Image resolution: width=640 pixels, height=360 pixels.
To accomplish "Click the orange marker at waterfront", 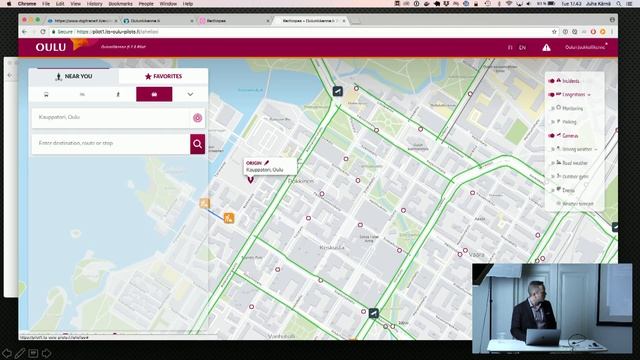I will coord(204,203).
